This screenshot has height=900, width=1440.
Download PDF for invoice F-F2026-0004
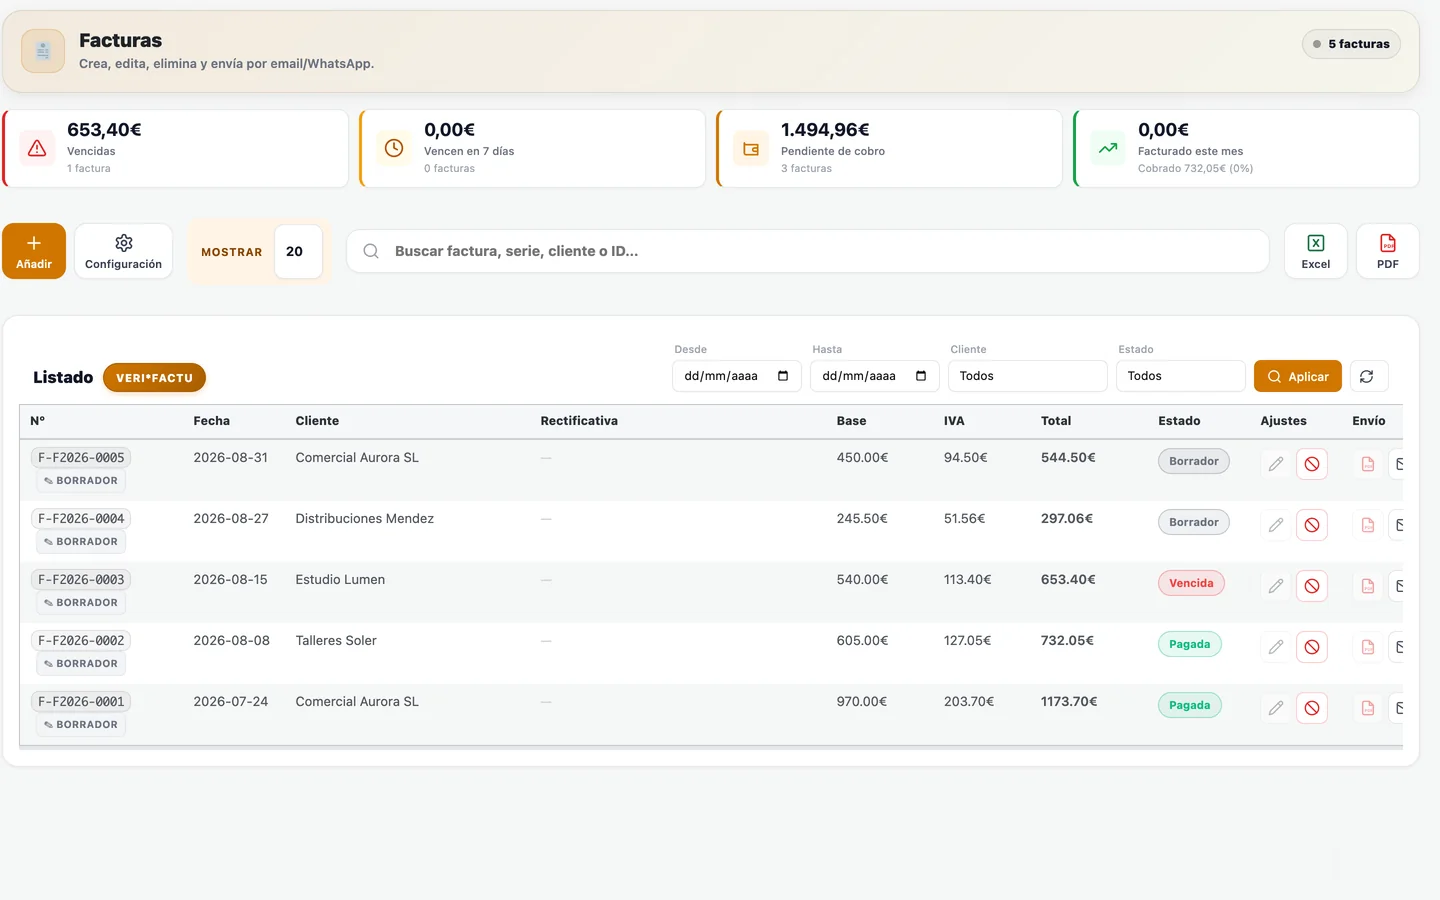(x=1368, y=525)
